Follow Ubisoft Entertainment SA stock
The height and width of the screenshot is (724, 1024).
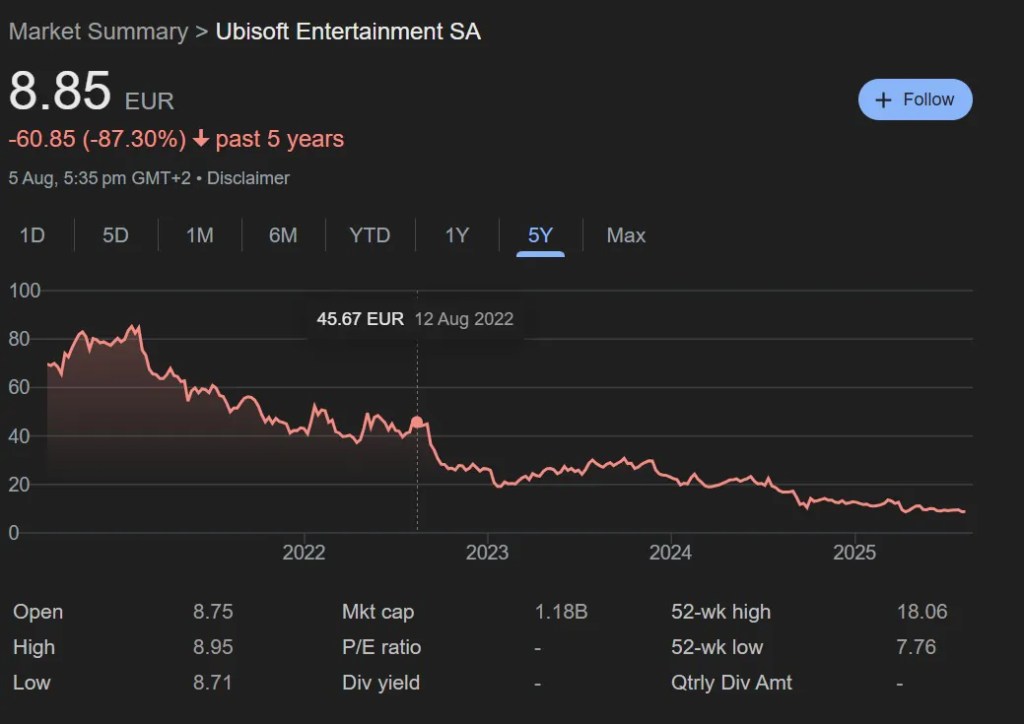tap(915, 100)
